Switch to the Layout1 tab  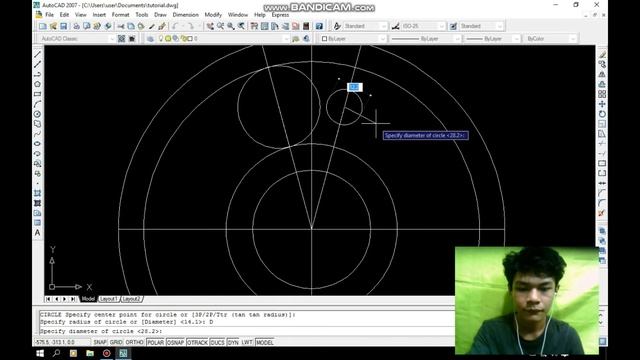click(109, 299)
